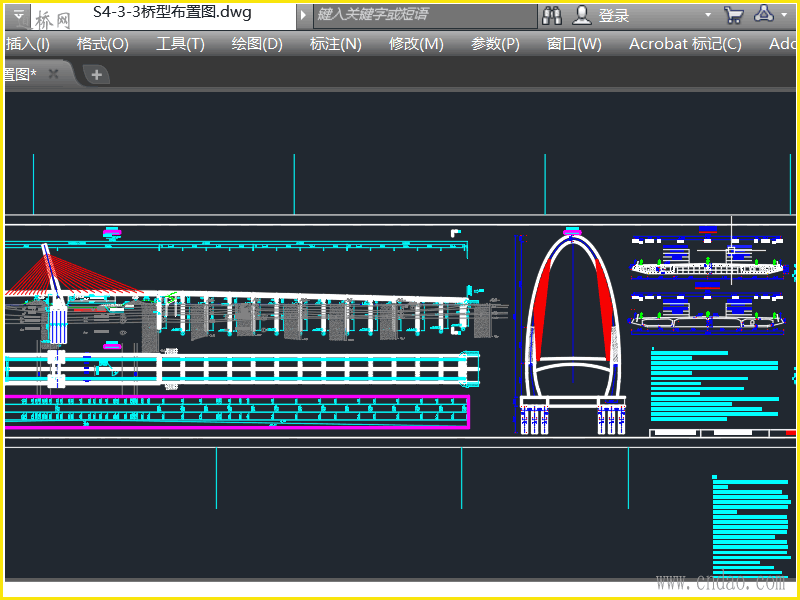Expand the arrow left of the search box
Image resolution: width=800 pixels, height=600 pixels.
(x=303, y=15)
